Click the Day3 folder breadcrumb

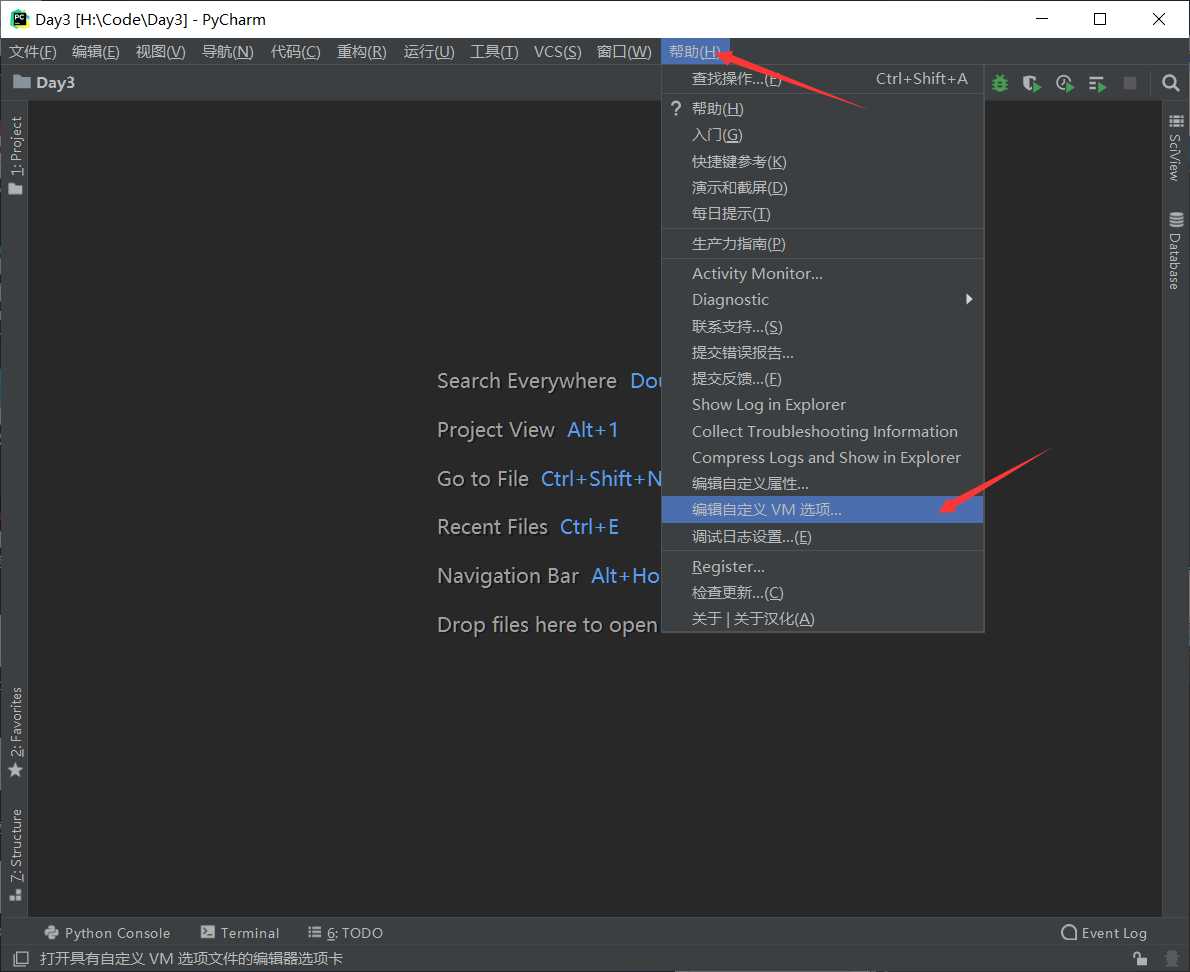(x=44, y=82)
